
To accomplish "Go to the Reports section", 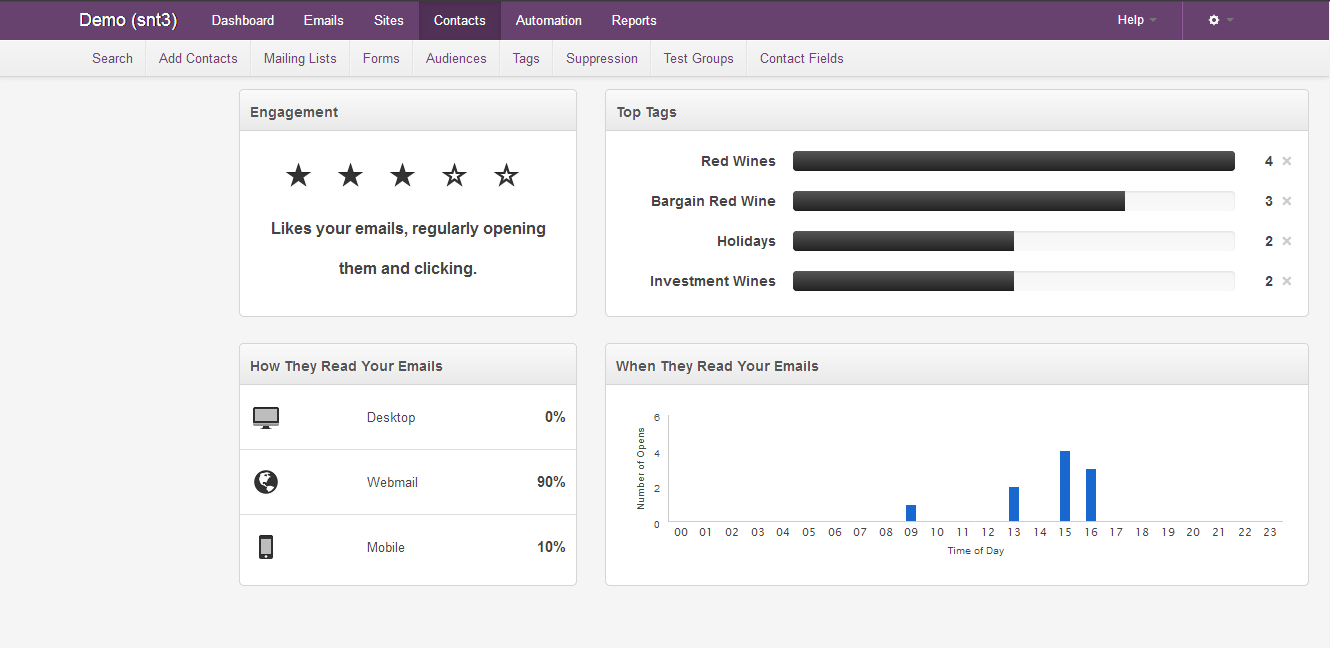I will point(634,20).
